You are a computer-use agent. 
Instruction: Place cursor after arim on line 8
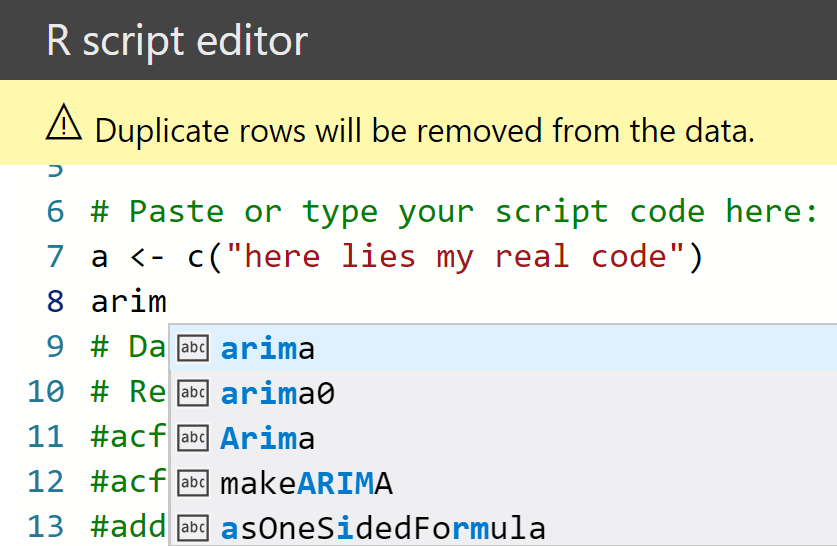pos(167,301)
